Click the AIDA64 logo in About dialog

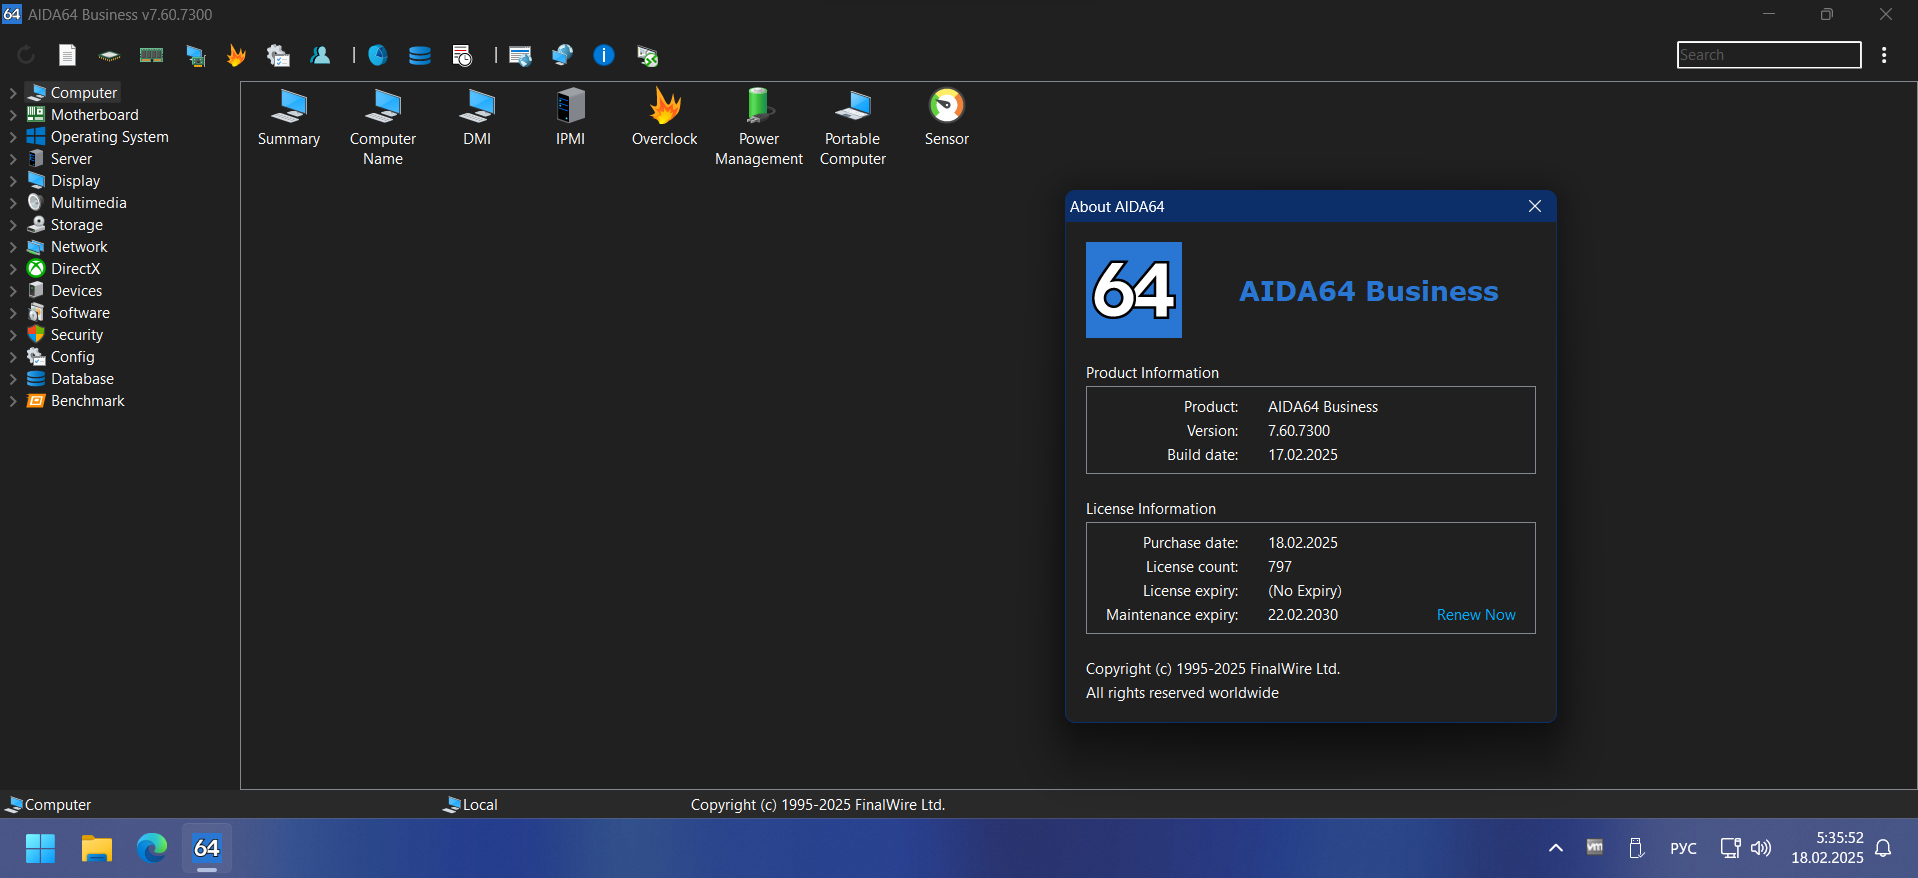1134,290
